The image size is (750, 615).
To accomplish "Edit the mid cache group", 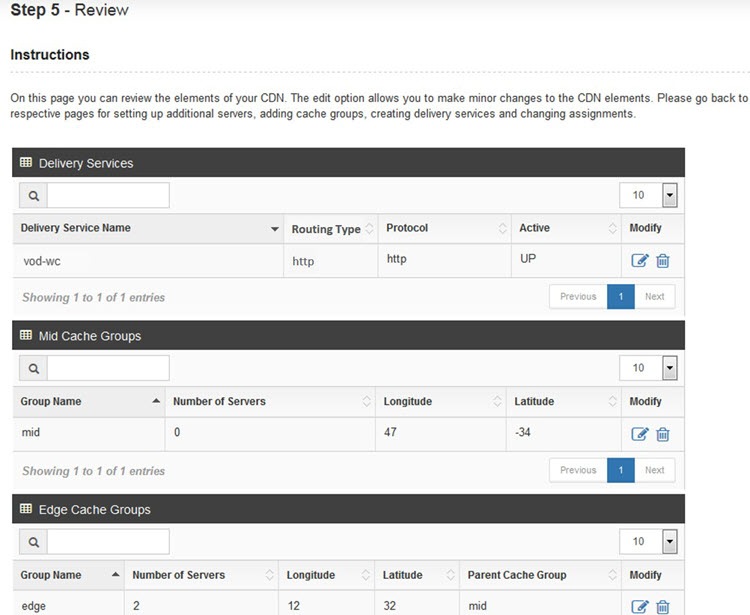I will point(640,434).
